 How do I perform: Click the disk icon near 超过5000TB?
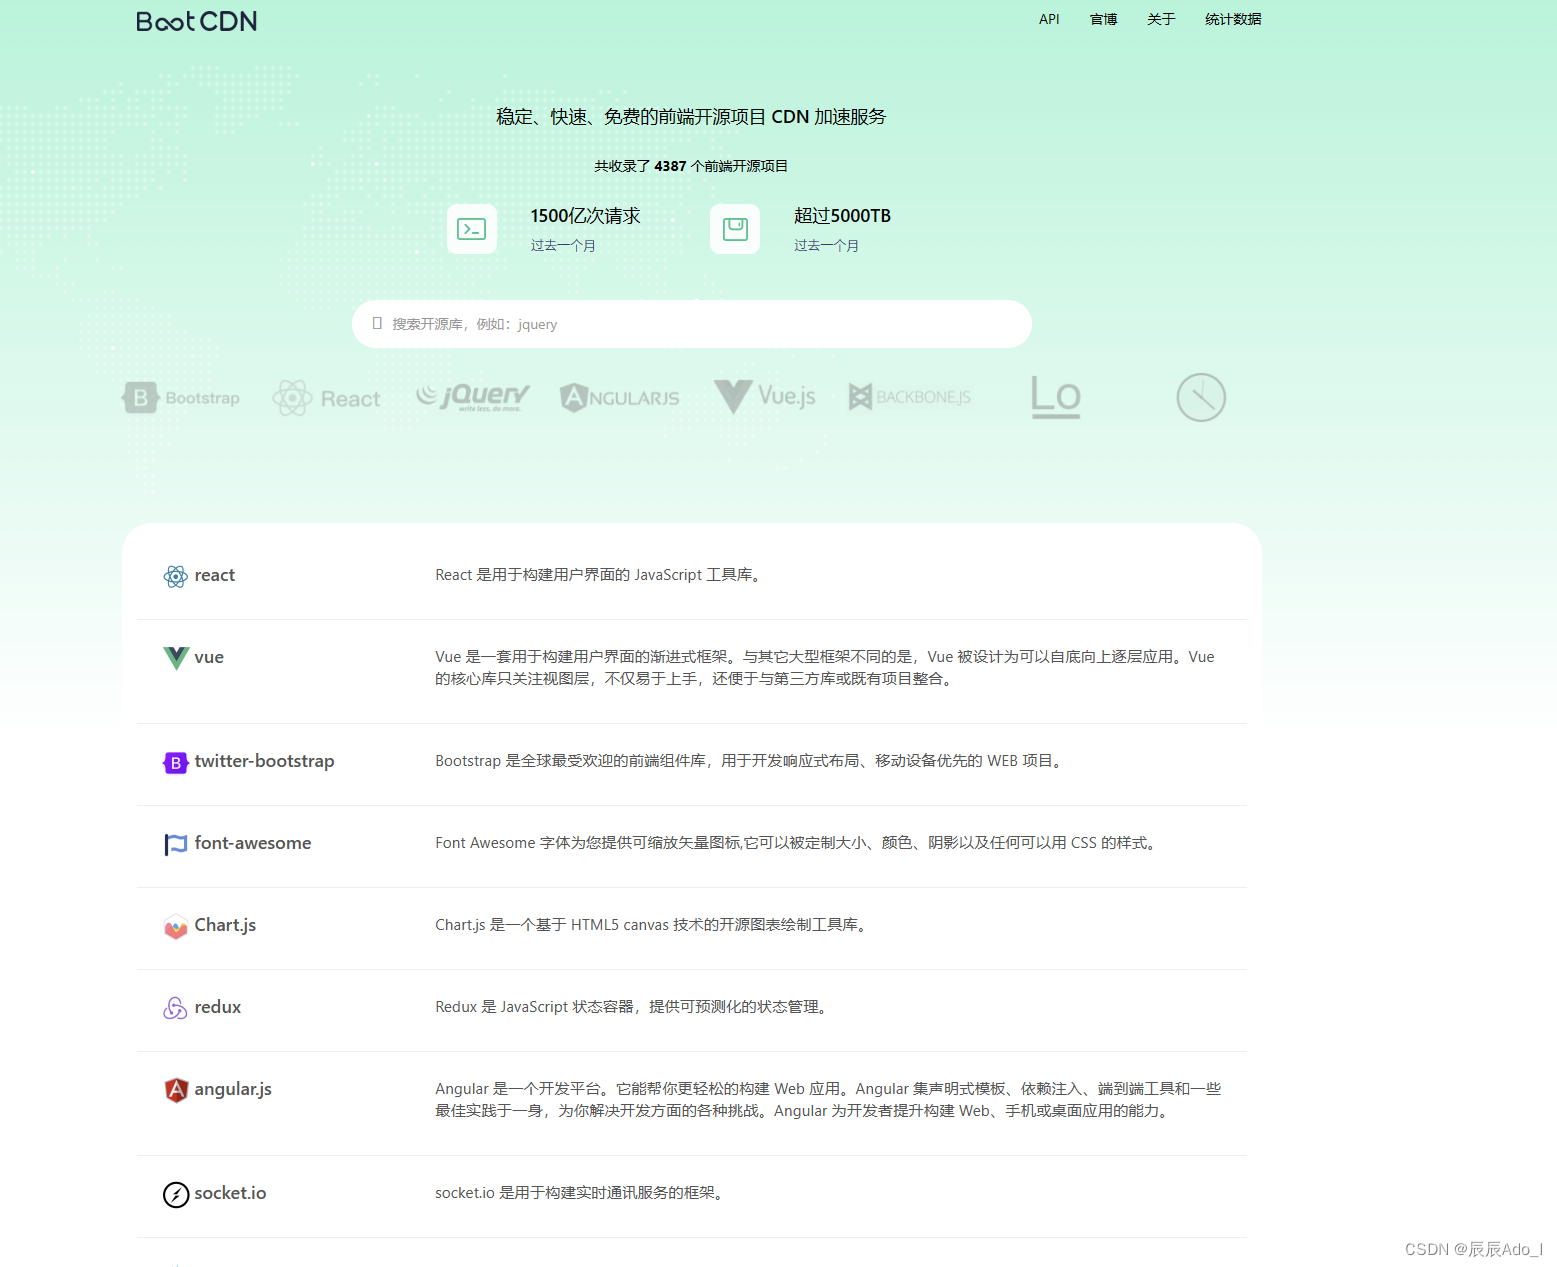tap(735, 228)
